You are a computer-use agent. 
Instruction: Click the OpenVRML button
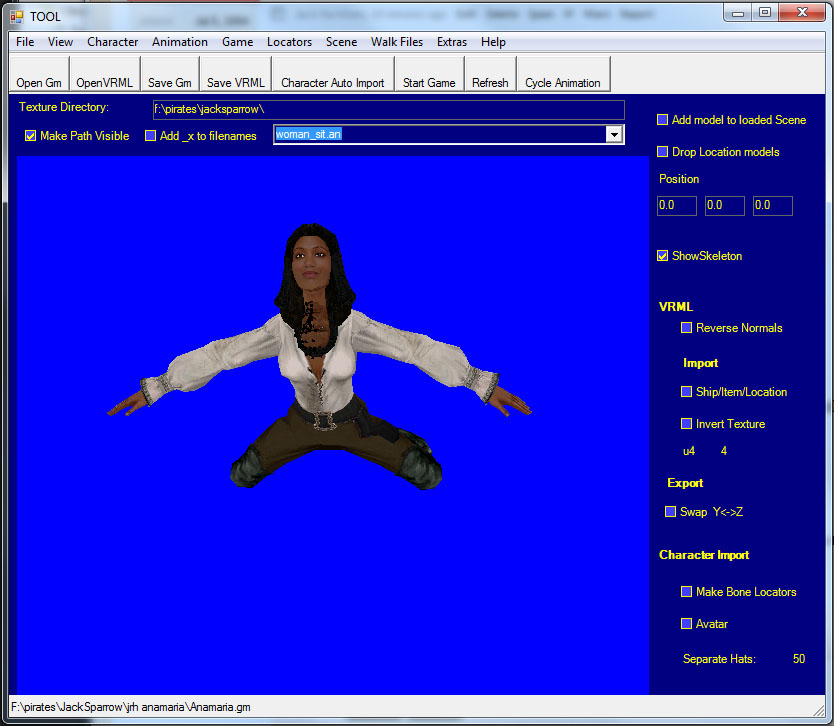click(x=104, y=74)
